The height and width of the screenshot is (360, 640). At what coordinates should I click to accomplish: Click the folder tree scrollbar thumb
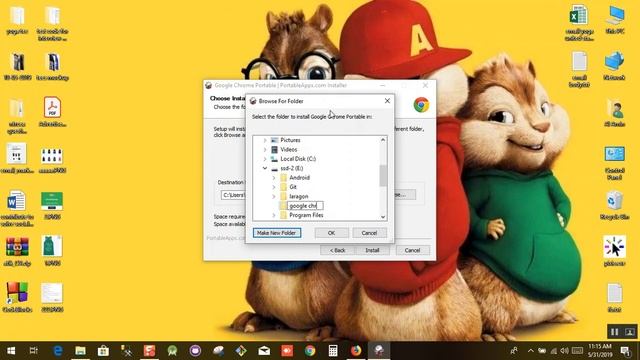pyautogui.click(x=383, y=175)
